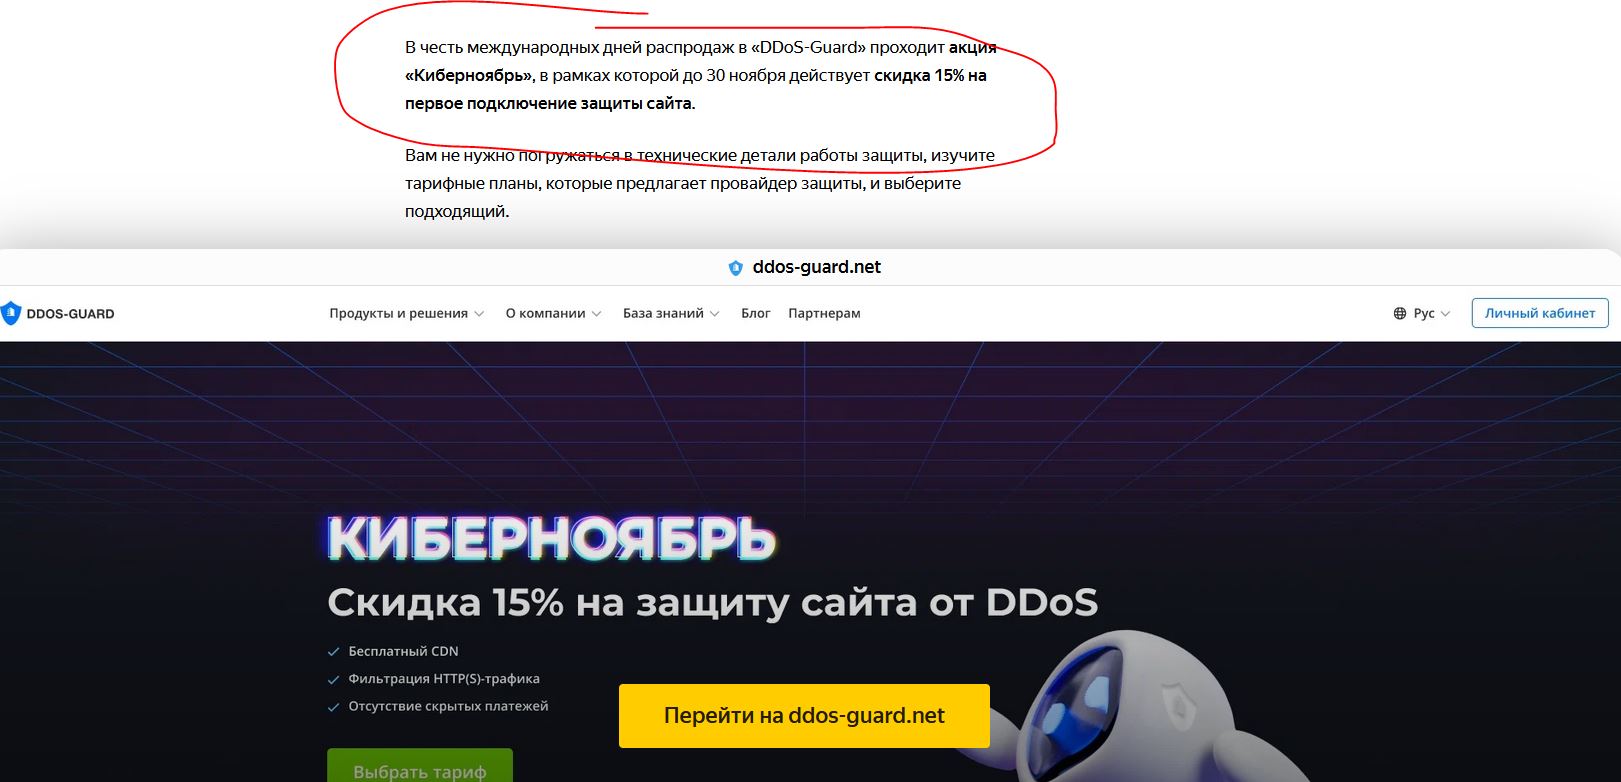This screenshot has width=1621, height=782.
Task: Click the checkmark beside Фильтрация HTTP(S)-трафика
Action: (x=334, y=680)
